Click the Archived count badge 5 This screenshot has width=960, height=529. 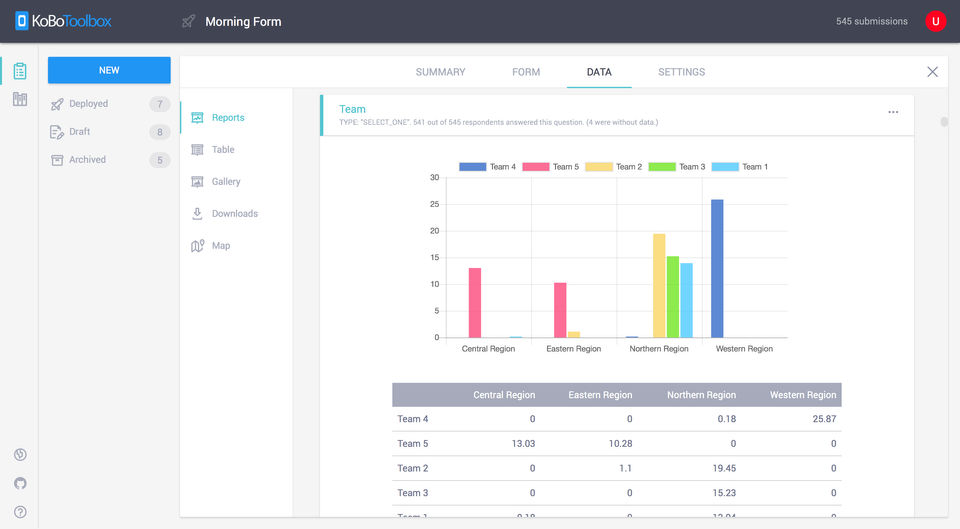click(x=159, y=160)
